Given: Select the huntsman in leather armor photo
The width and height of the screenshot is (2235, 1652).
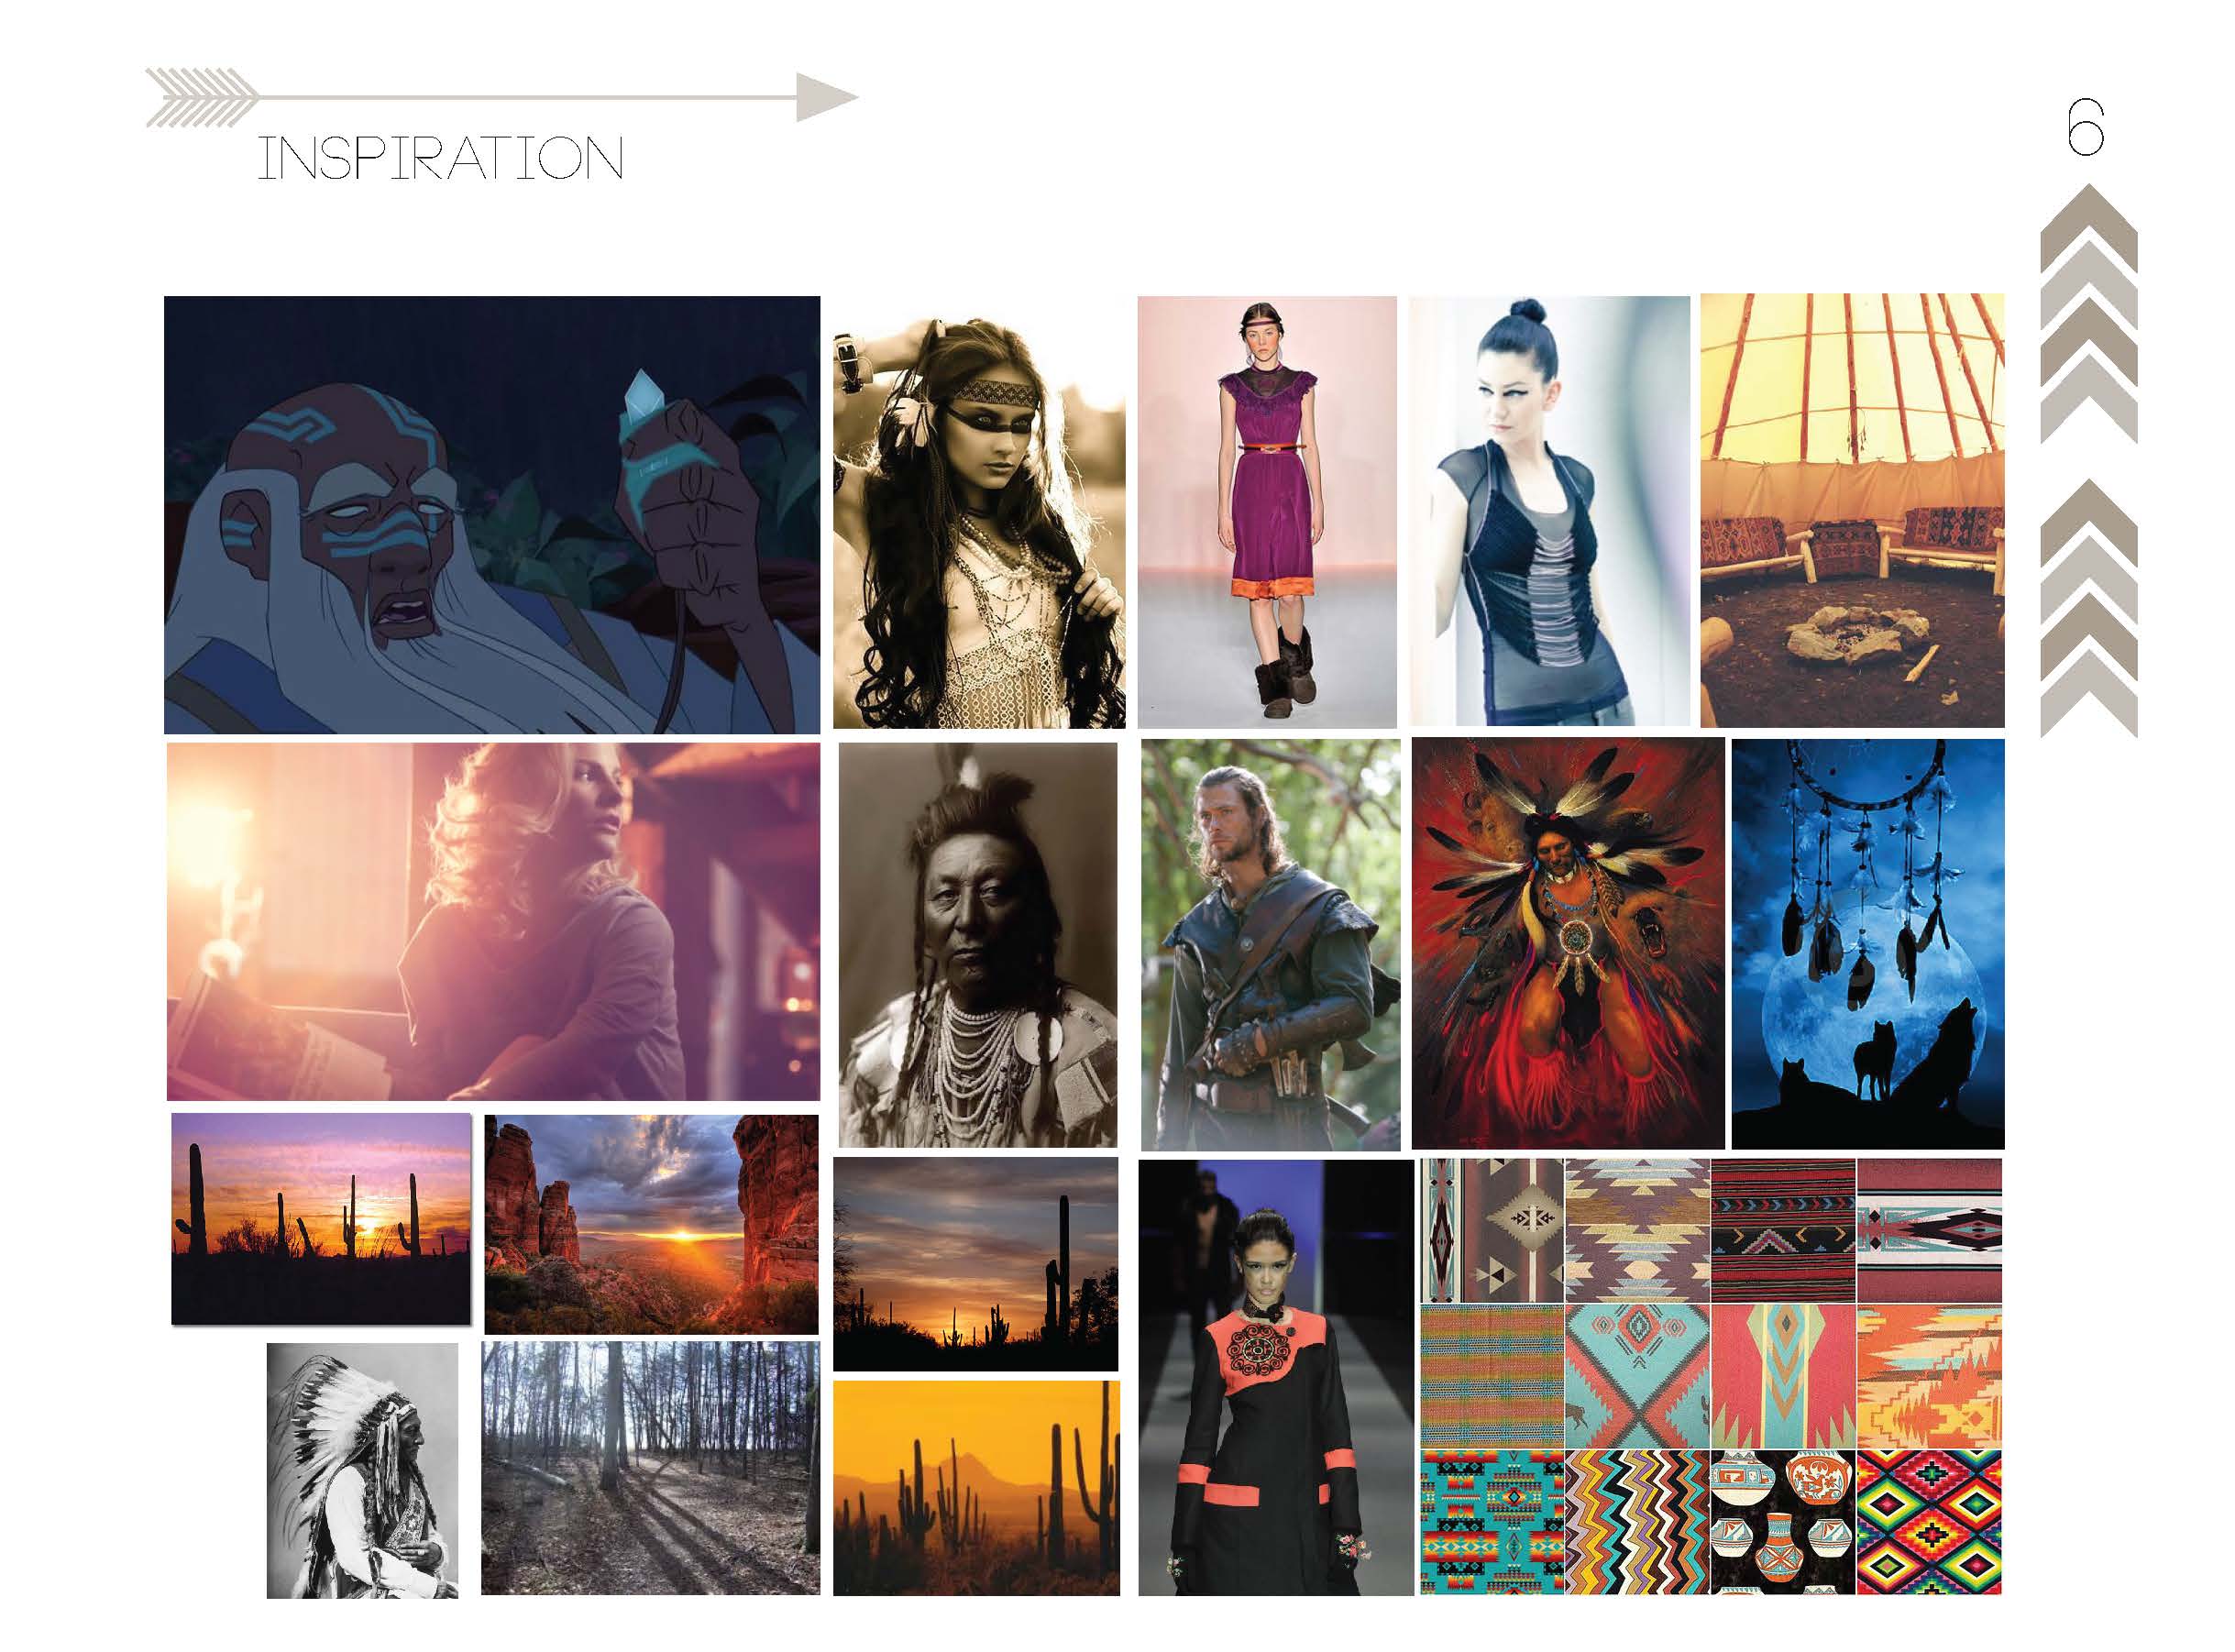Looking at the screenshot, I should pos(1271,945).
